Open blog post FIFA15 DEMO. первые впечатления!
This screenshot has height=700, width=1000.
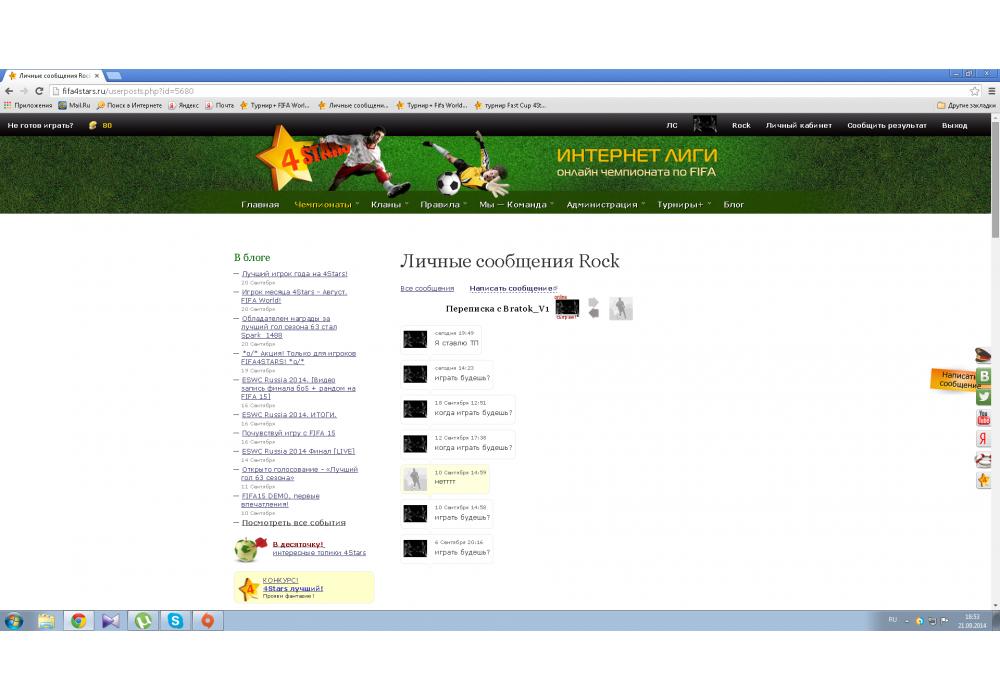click(280, 500)
